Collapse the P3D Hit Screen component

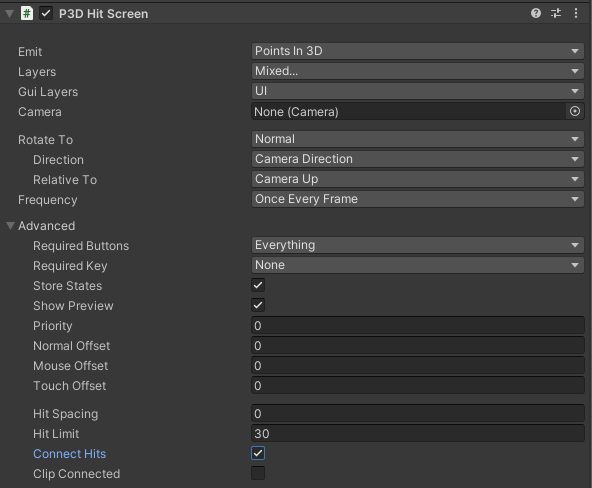pyautogui.click(x=9, y=14)
